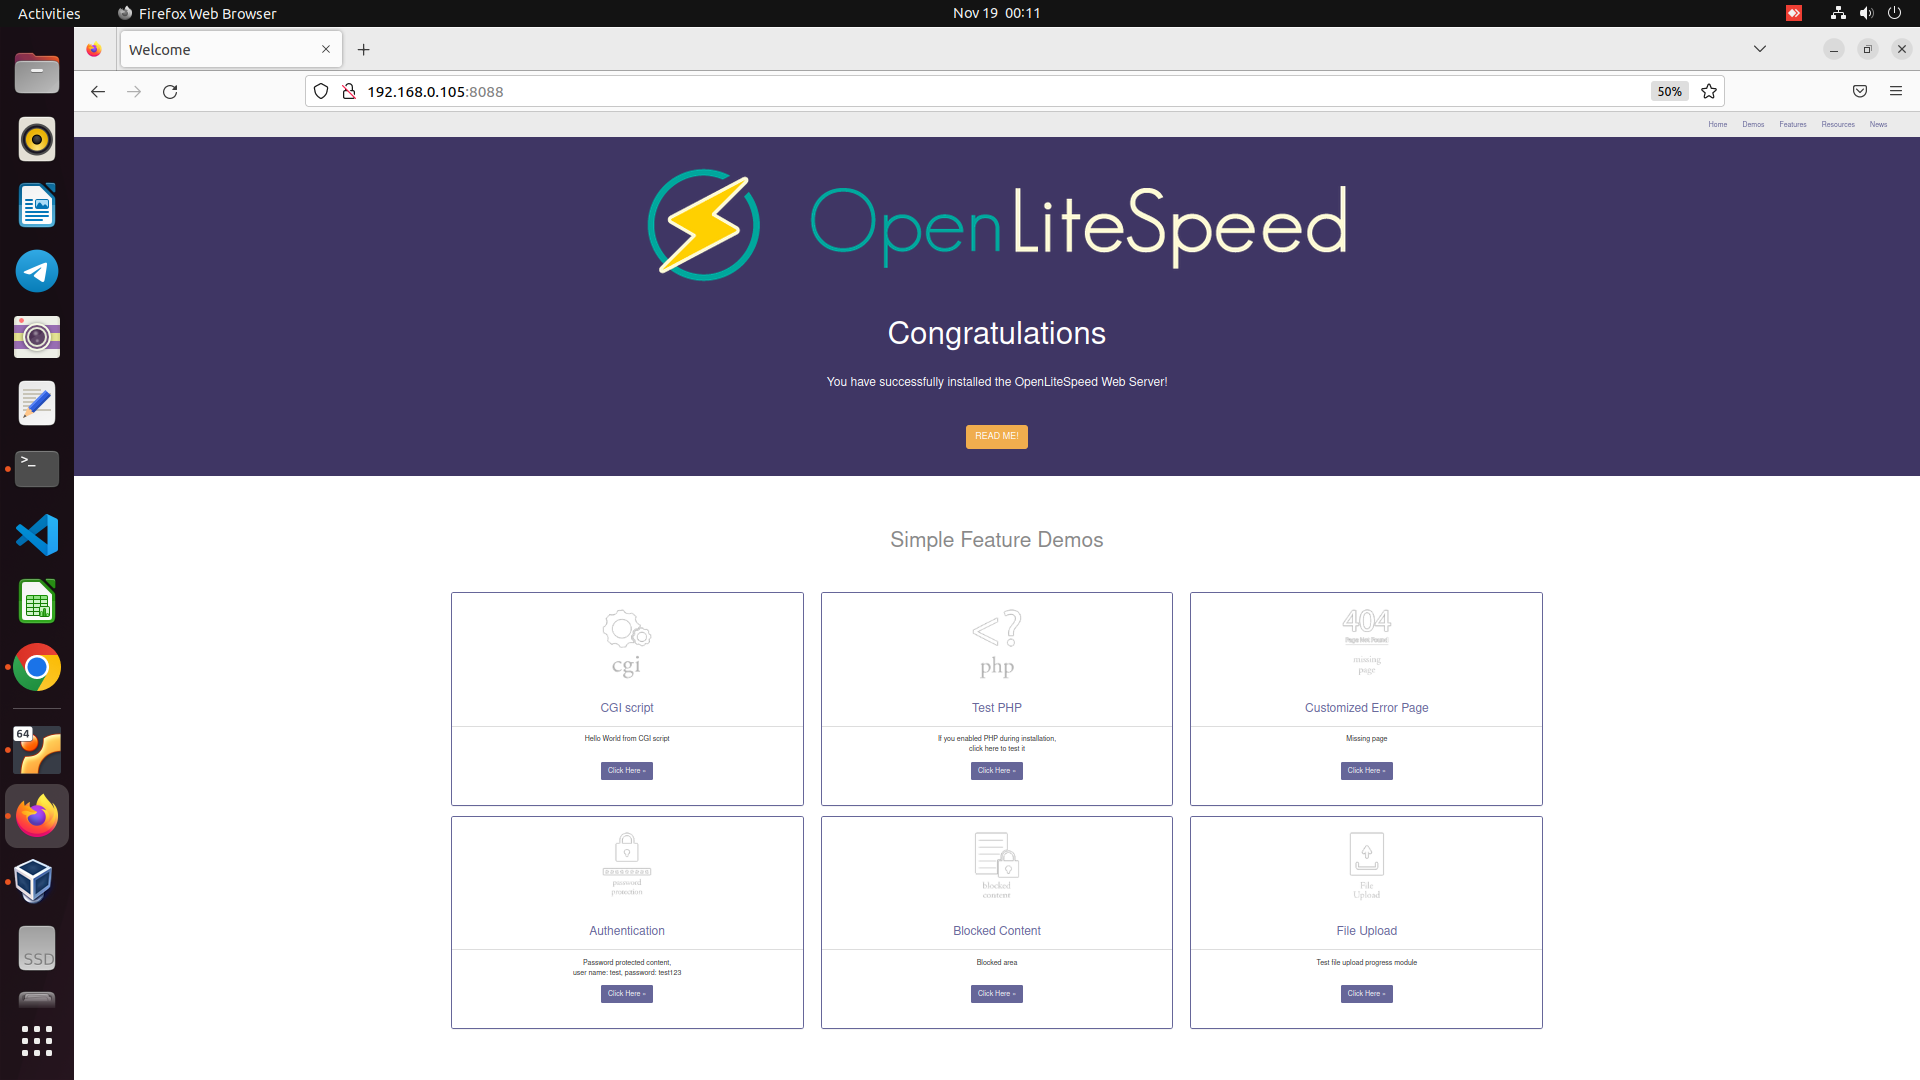Open a new browser tab

[x=364, y=49]
